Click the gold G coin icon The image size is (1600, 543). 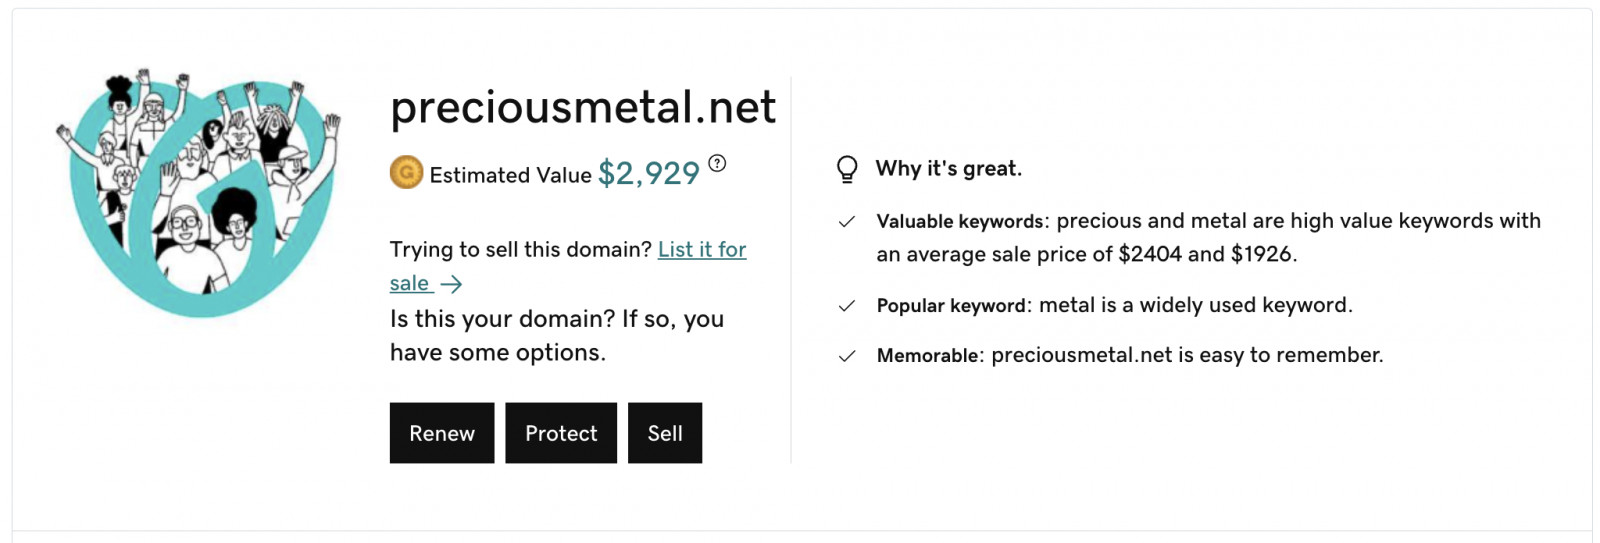[406, 174]
